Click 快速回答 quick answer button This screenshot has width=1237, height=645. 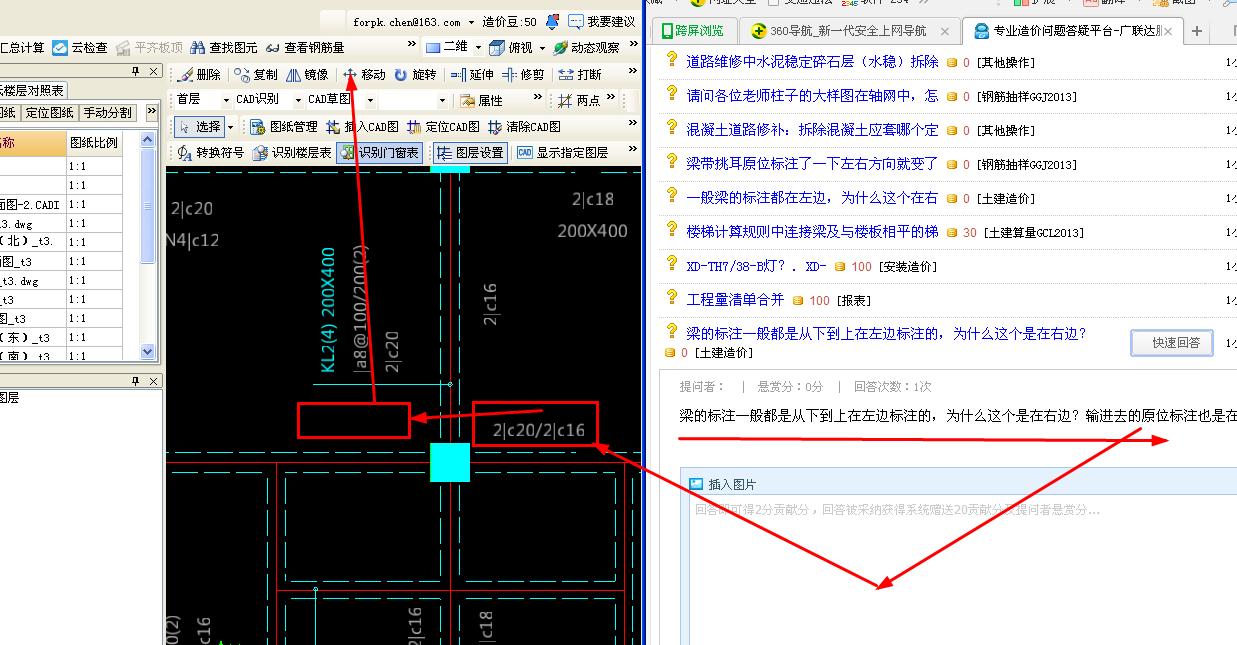(x=1172, y=343)
